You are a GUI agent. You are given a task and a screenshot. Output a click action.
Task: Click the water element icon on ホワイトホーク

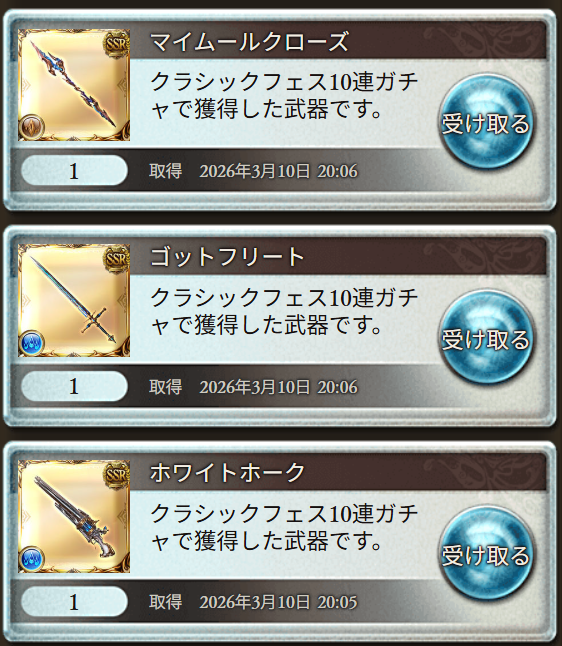click(x=31, y=559)
